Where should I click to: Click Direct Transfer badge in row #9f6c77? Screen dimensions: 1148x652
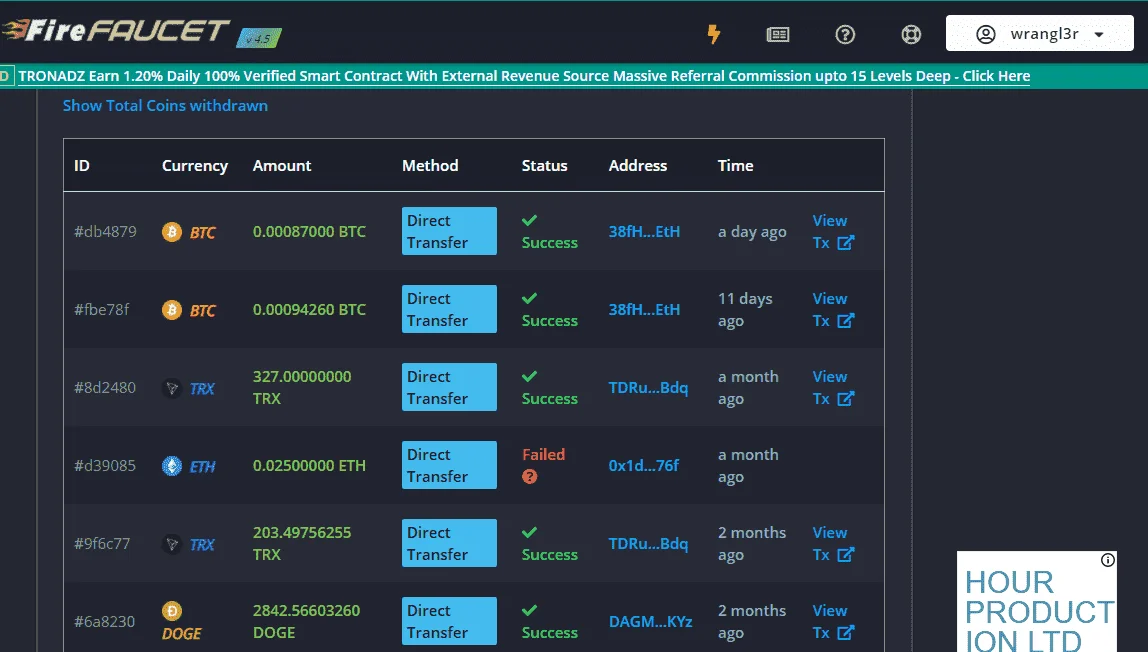tap(449, 543)
